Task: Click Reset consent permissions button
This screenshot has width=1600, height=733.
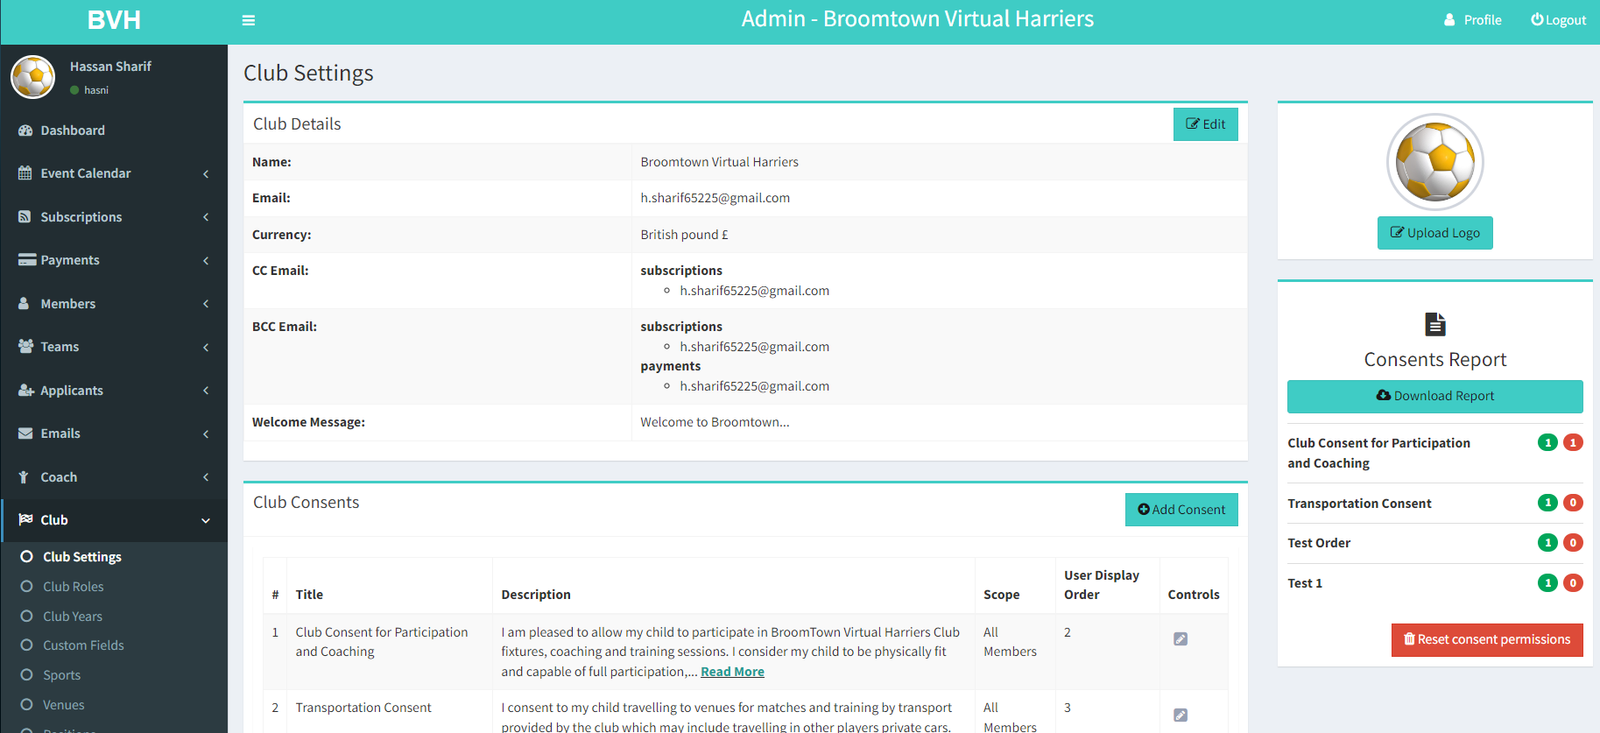Action: click(1487, 640)
